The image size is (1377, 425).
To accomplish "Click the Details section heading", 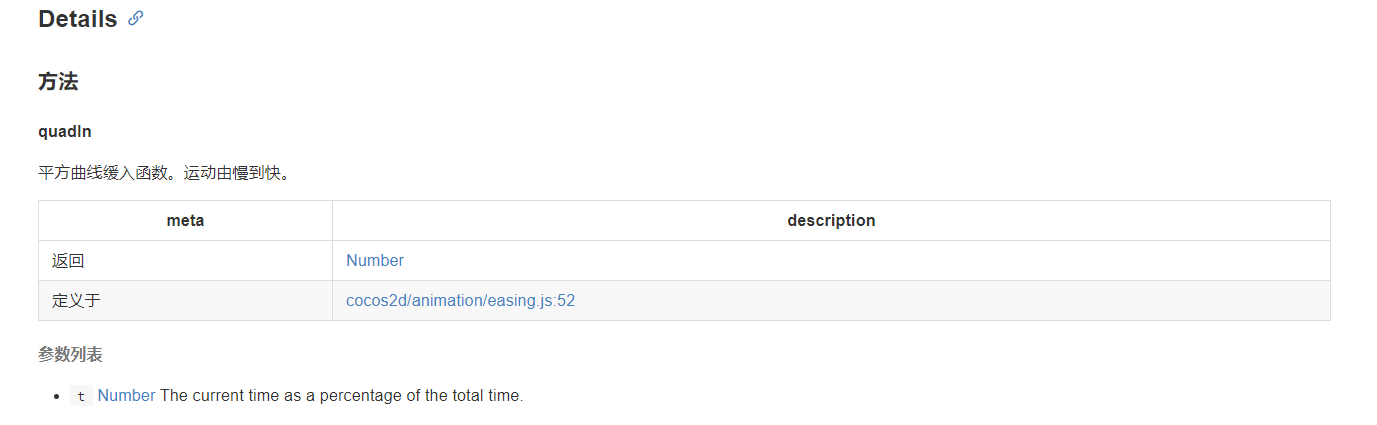I will (77, 19).
